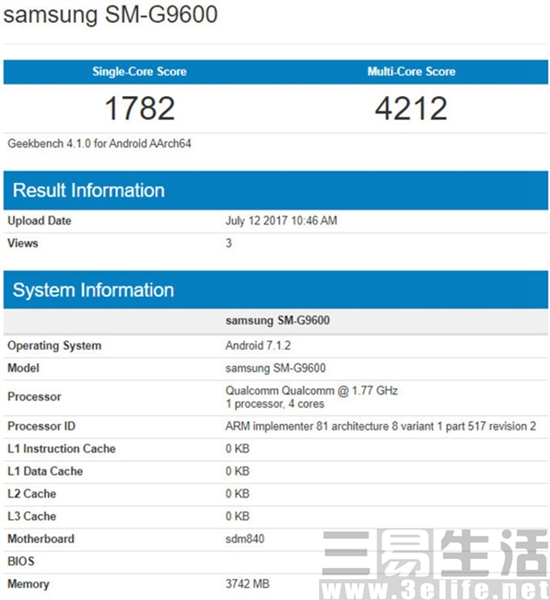Select the 'Android 7.1.2' value

point(258,346)
